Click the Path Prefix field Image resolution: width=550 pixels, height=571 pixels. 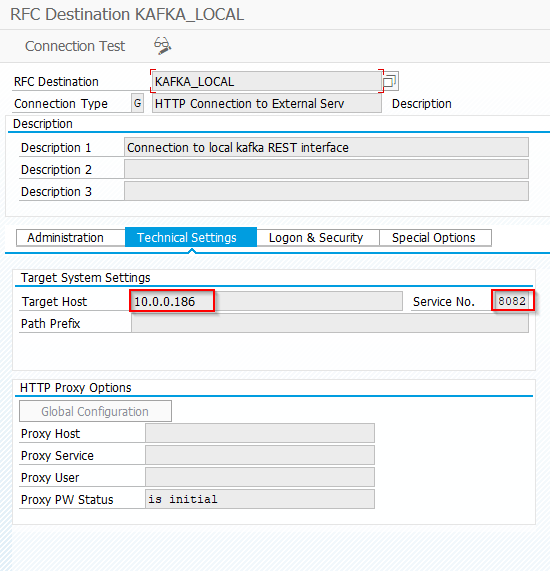tap(330, 323)
